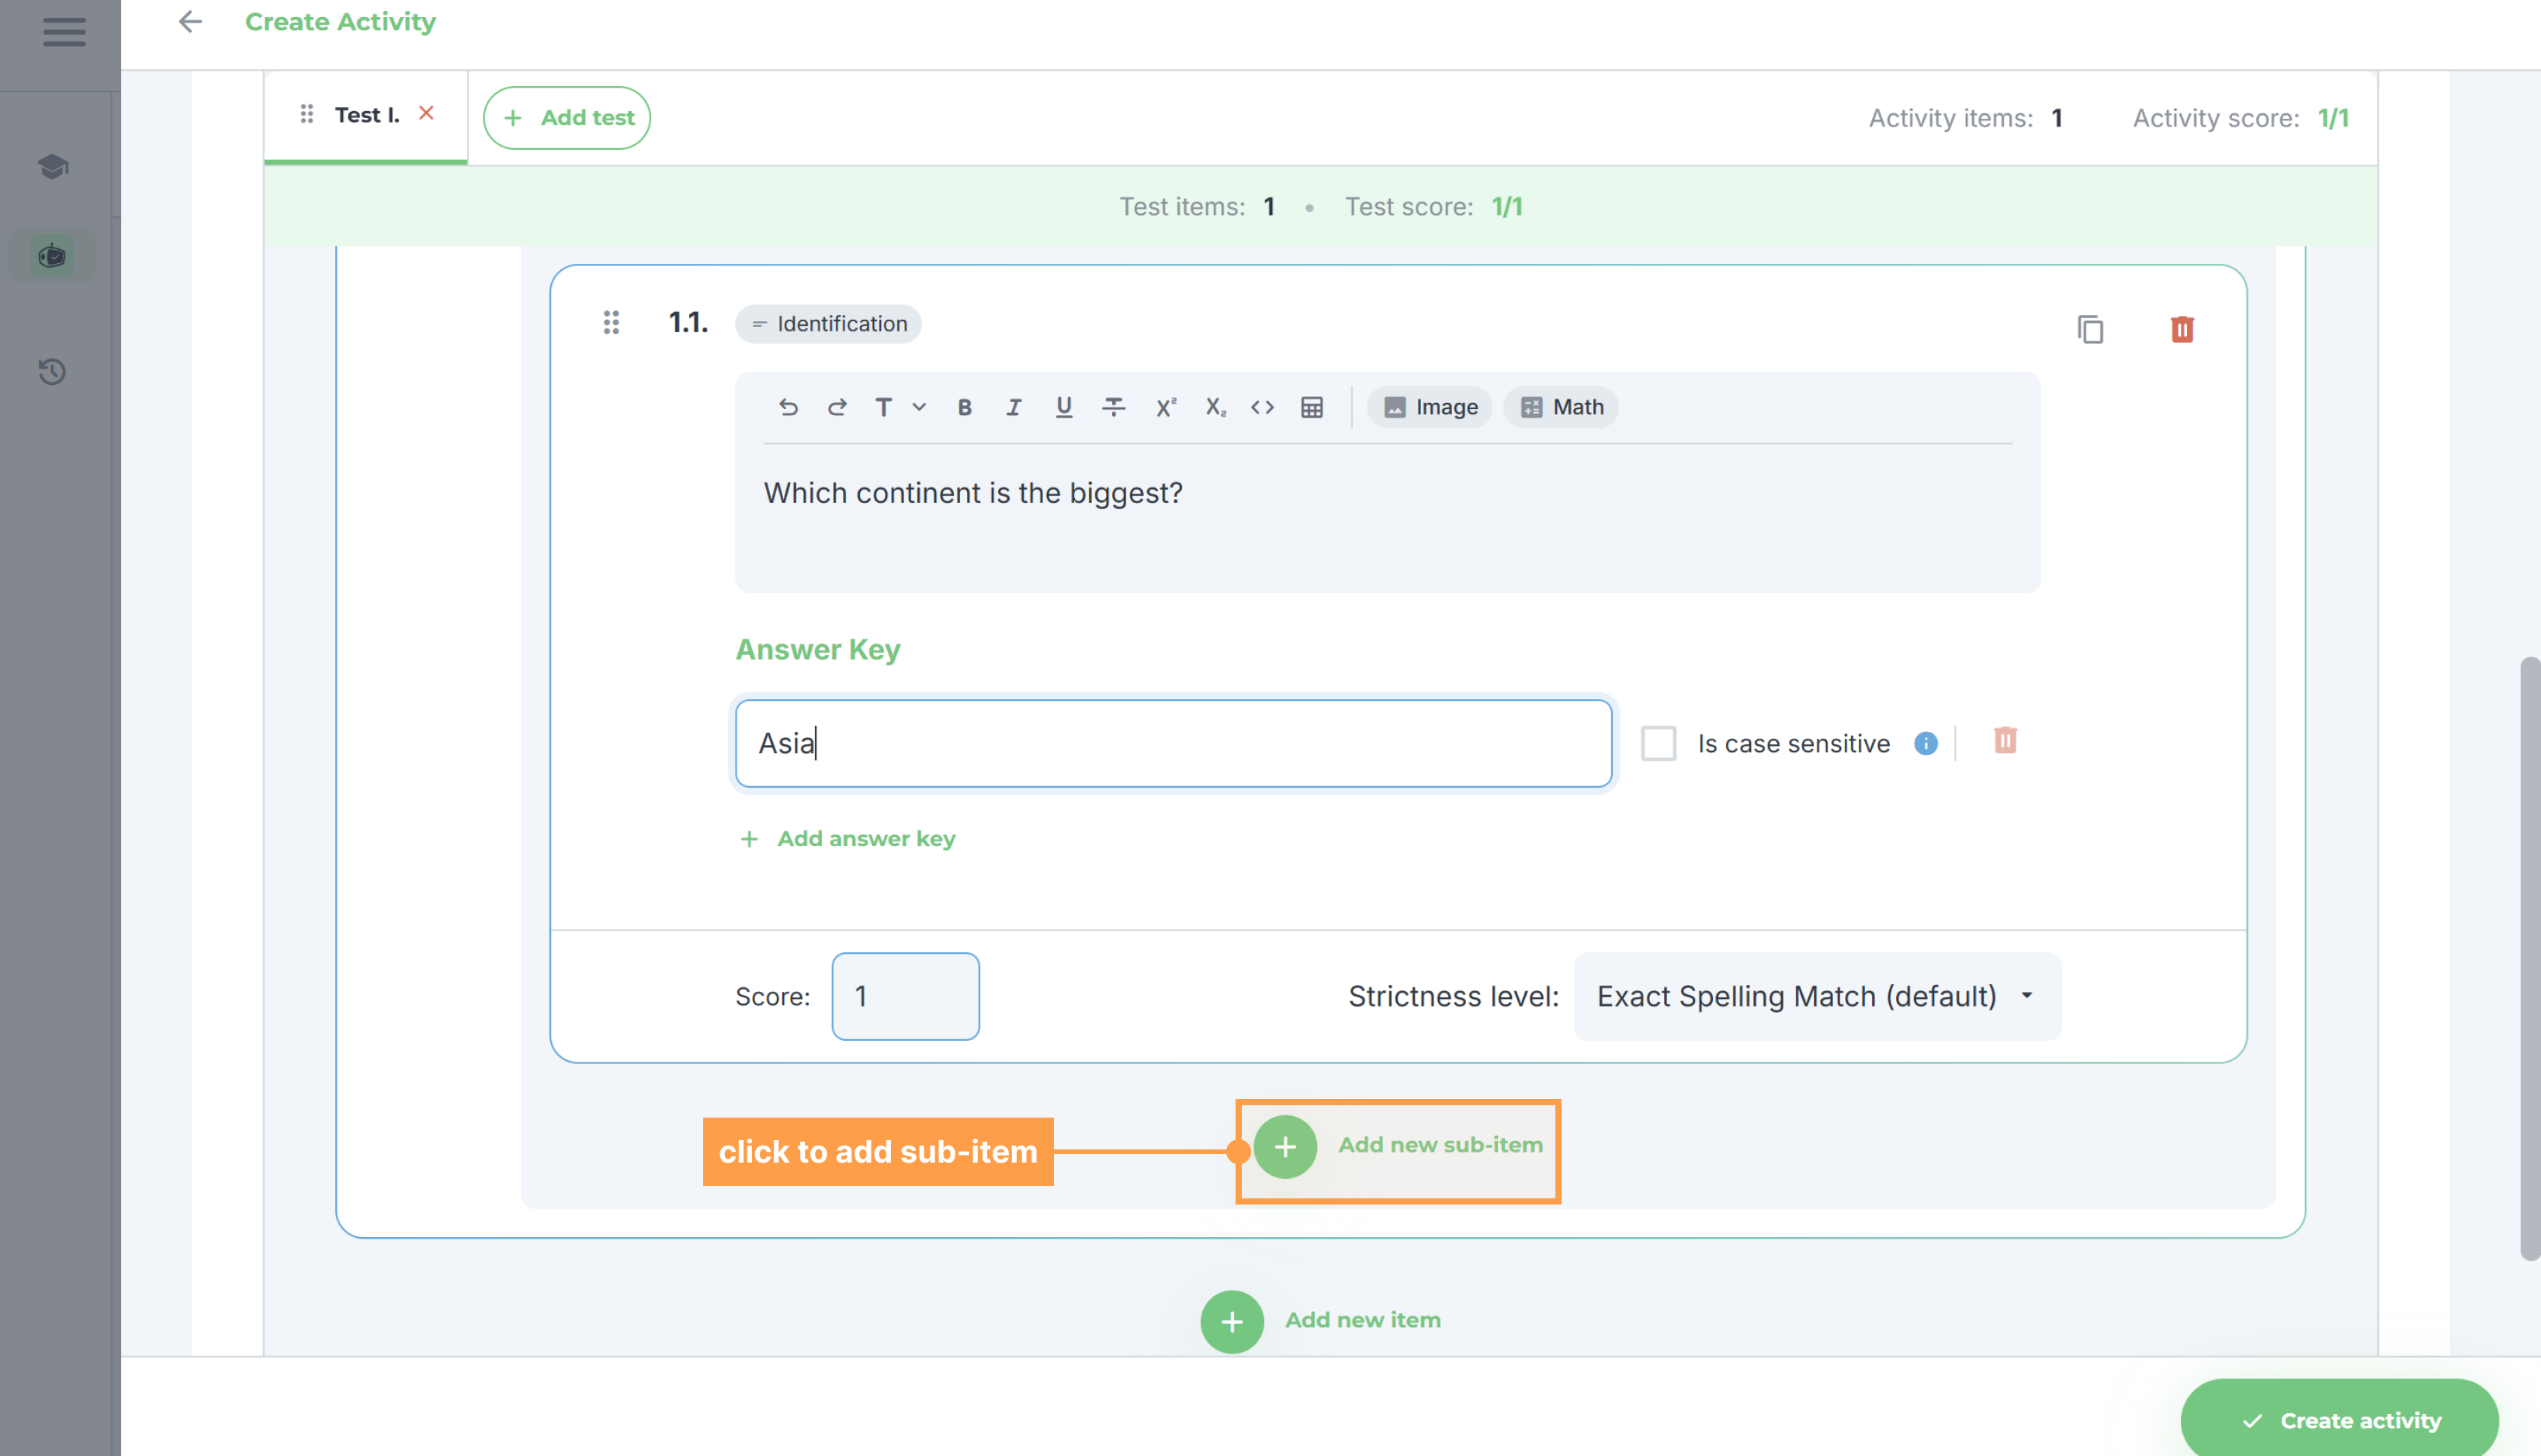Apply italic formatting to question text
This screenshot has height=1456, width=2541.
pyautogui.click(x=1013, y=407)
